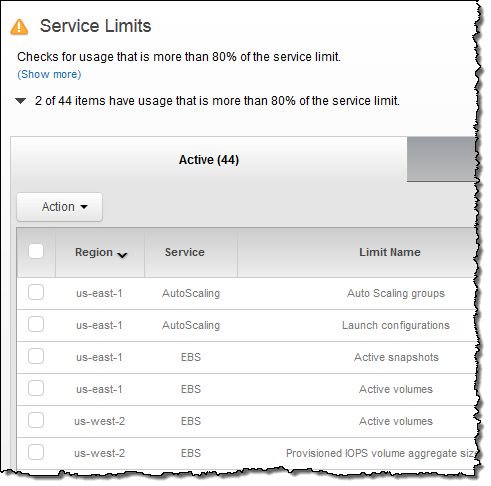The image size is (491, 486).
Task: Toggle the select-all checkbox in header
Action: point(36,251)
